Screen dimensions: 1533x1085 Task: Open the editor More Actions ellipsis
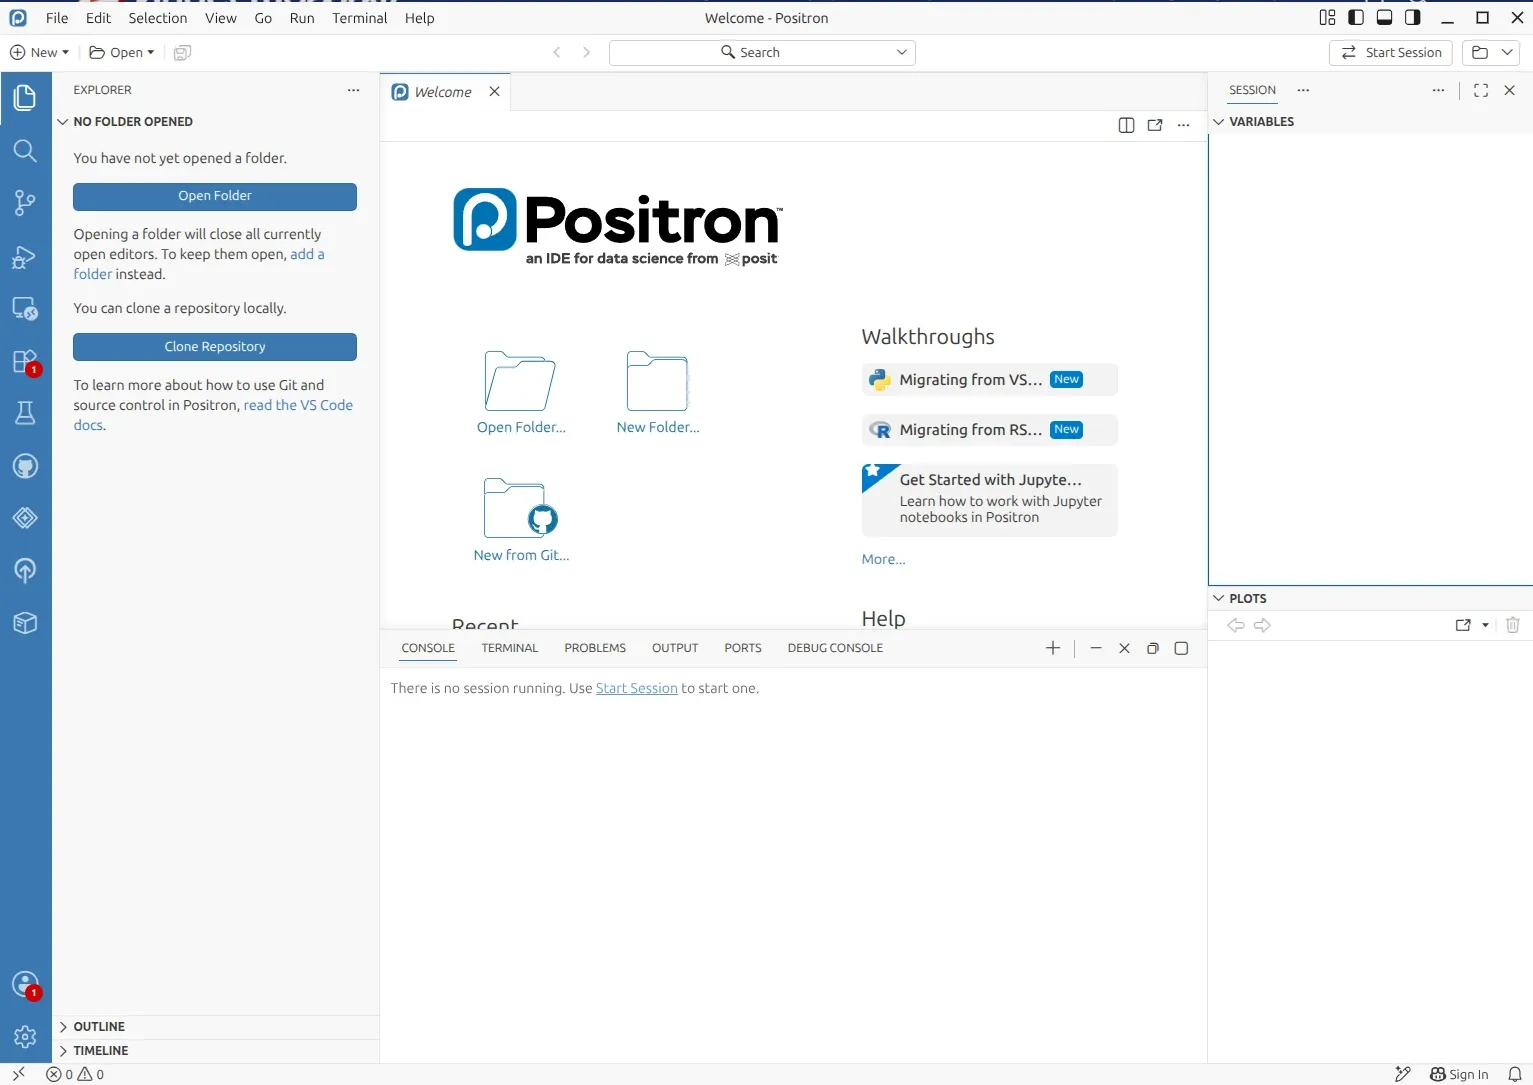click(1184, 125)
